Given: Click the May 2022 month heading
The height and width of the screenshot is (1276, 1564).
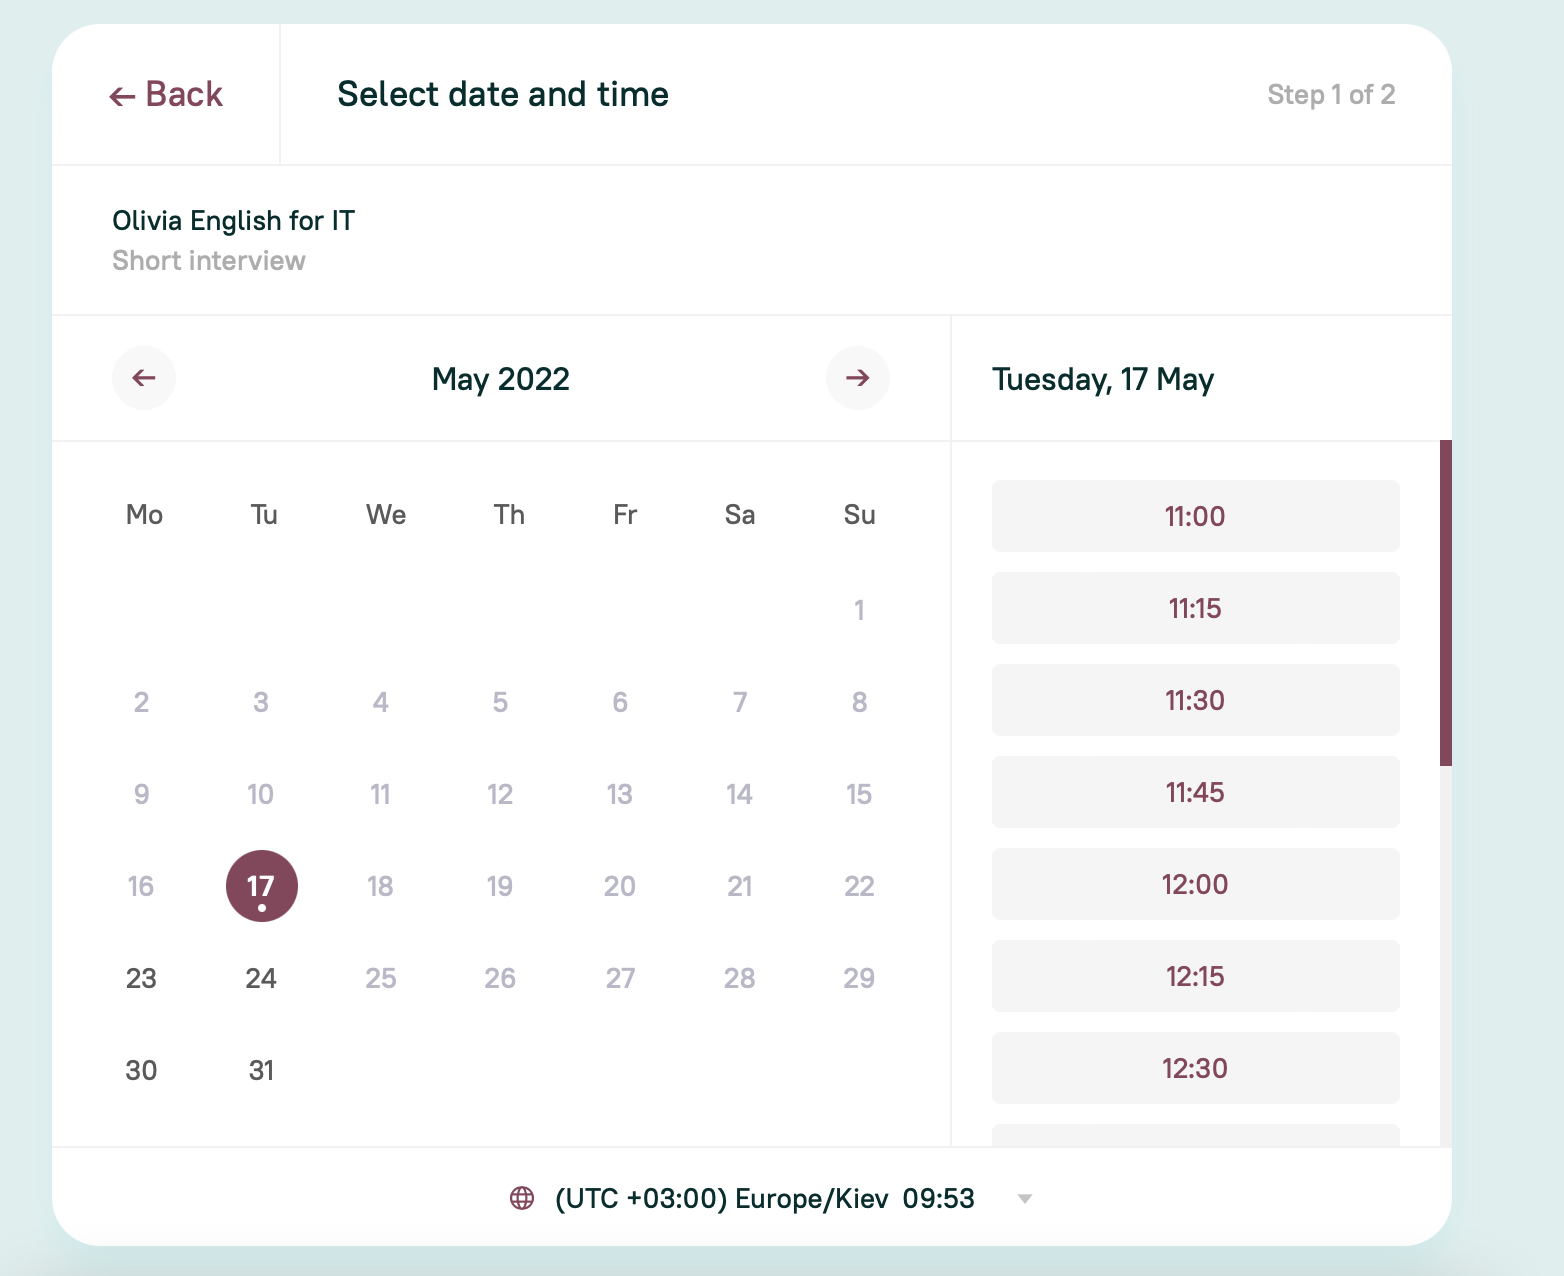Looking at the screenshot, I should 500,379.
